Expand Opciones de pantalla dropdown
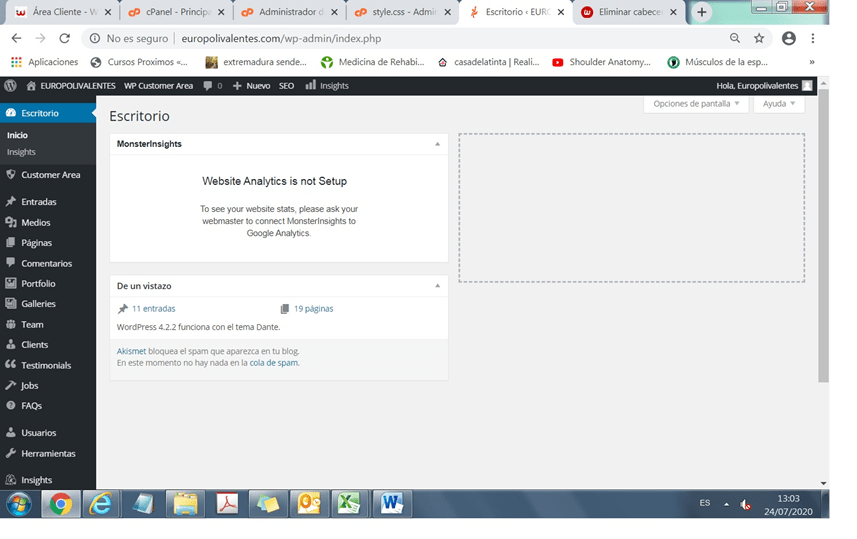 point(696,104)
